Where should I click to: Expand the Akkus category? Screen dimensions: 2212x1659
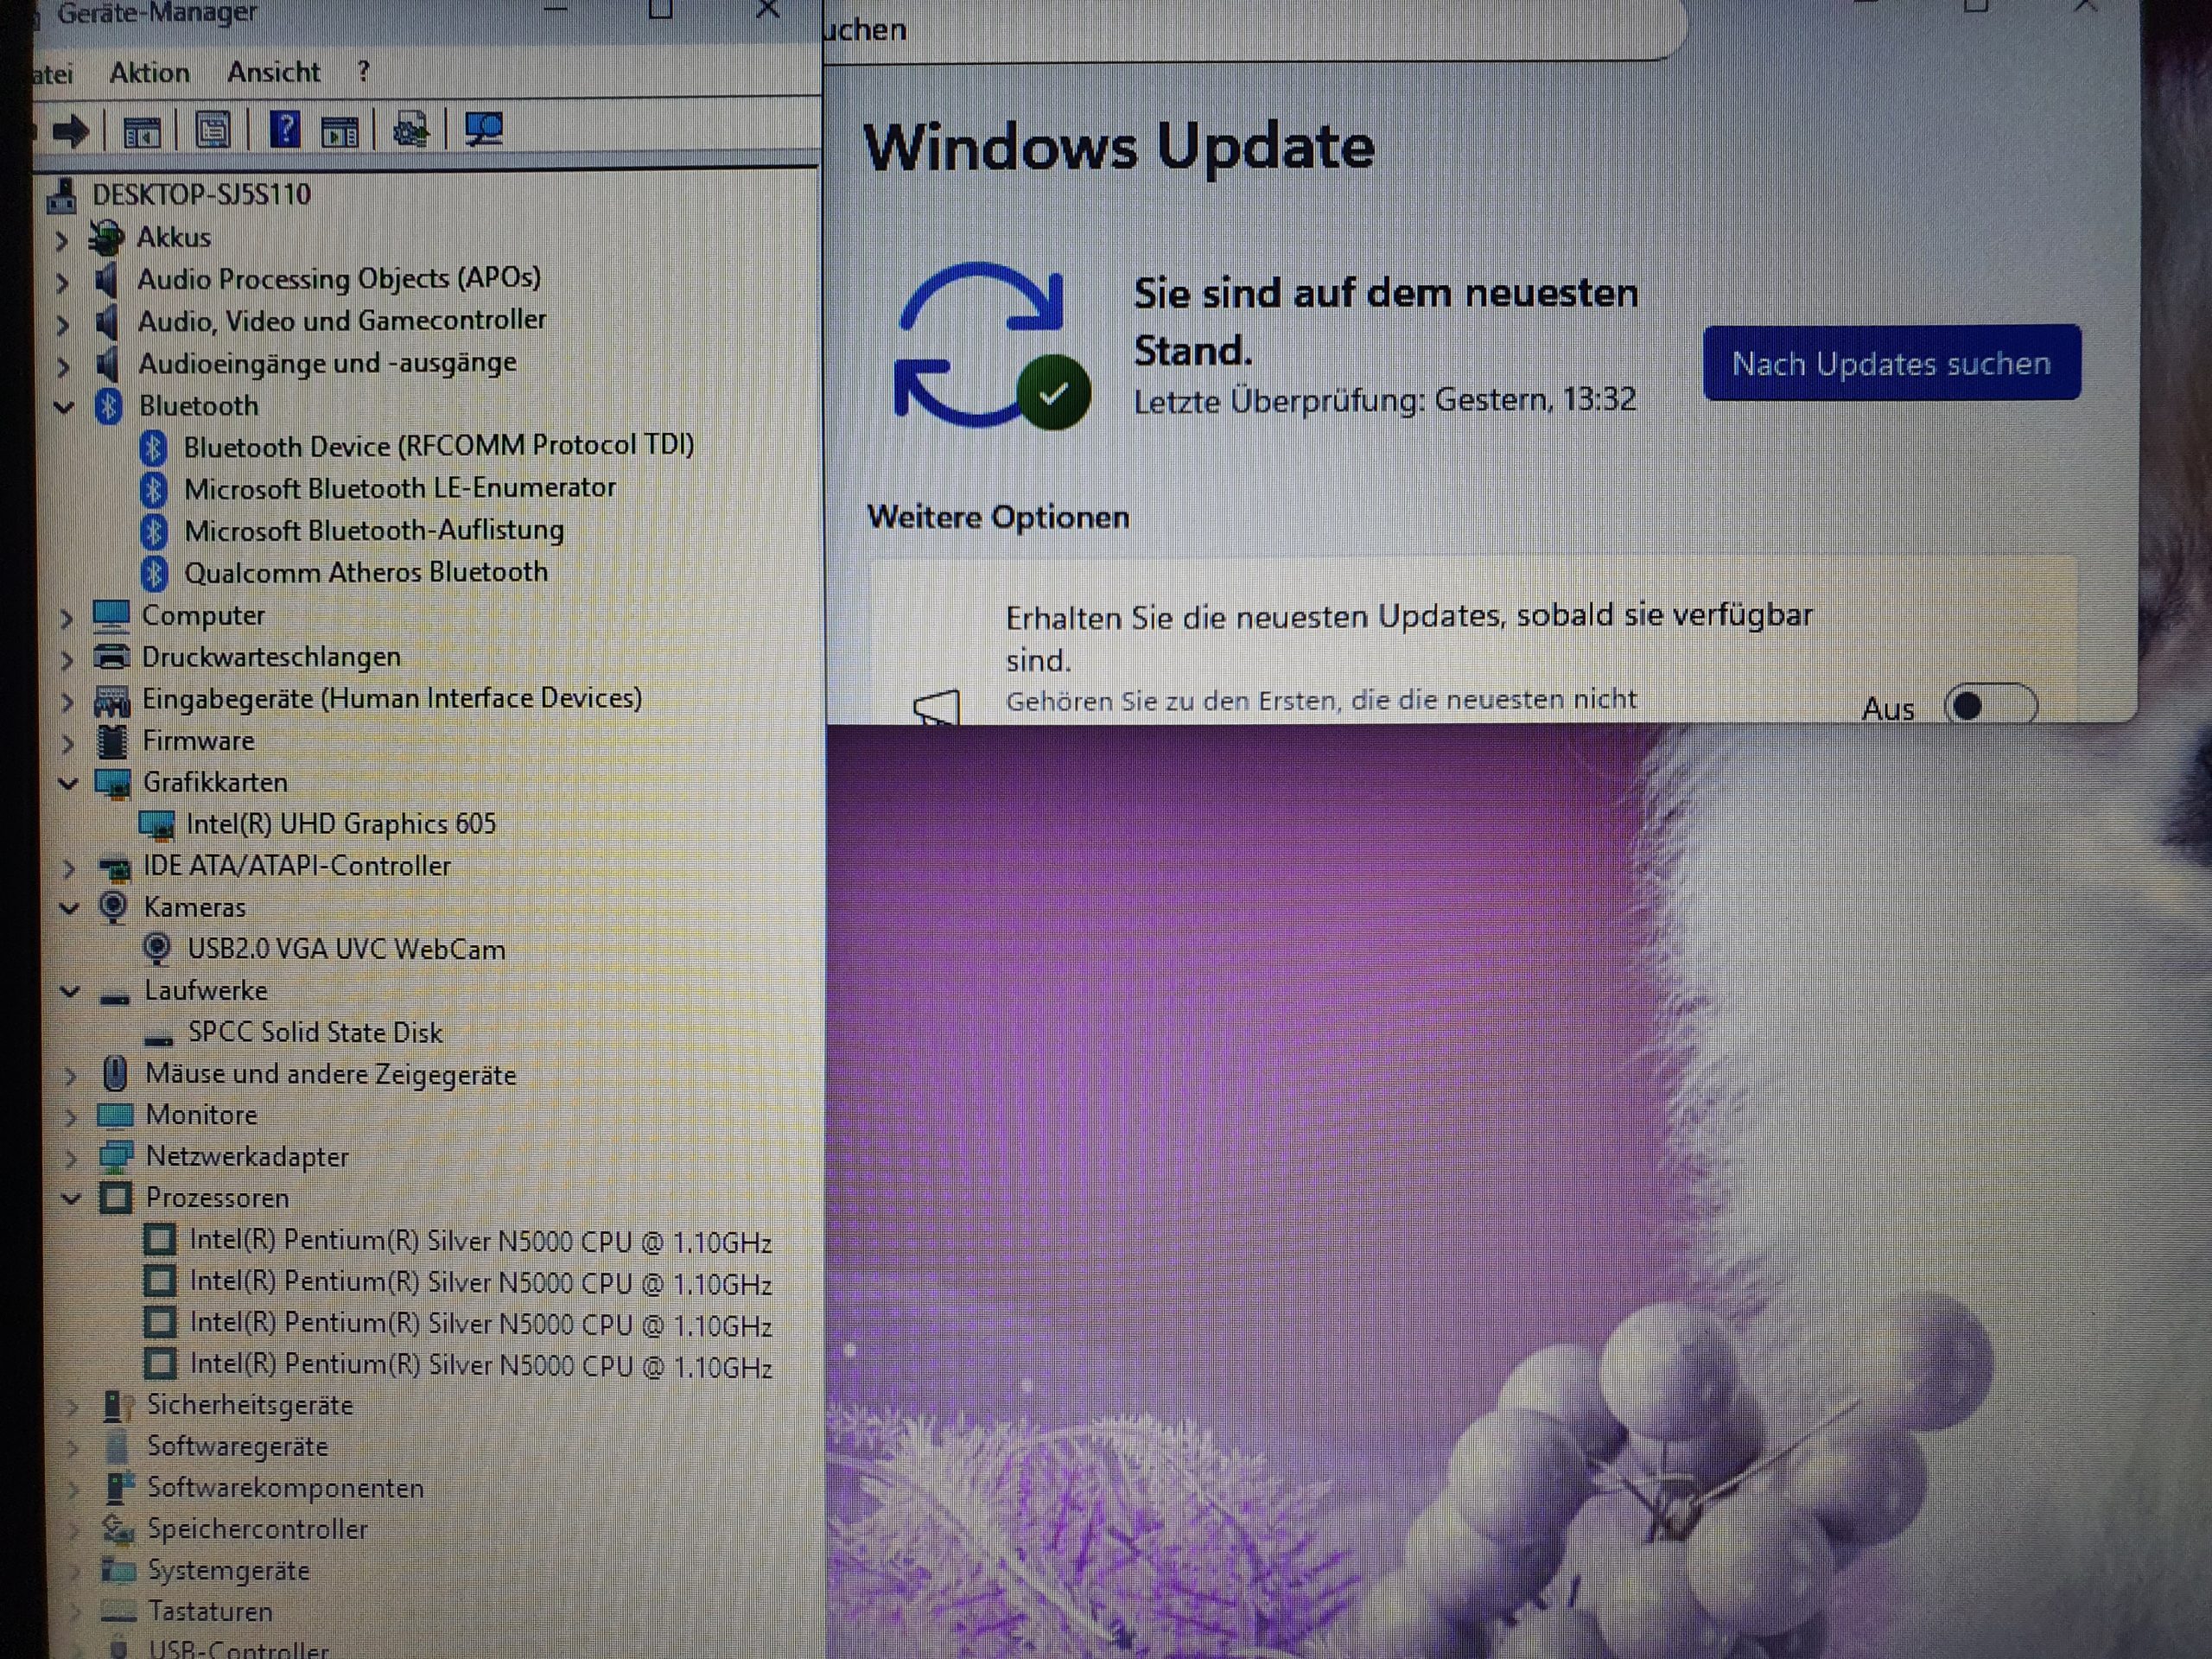tap(62, 239)
